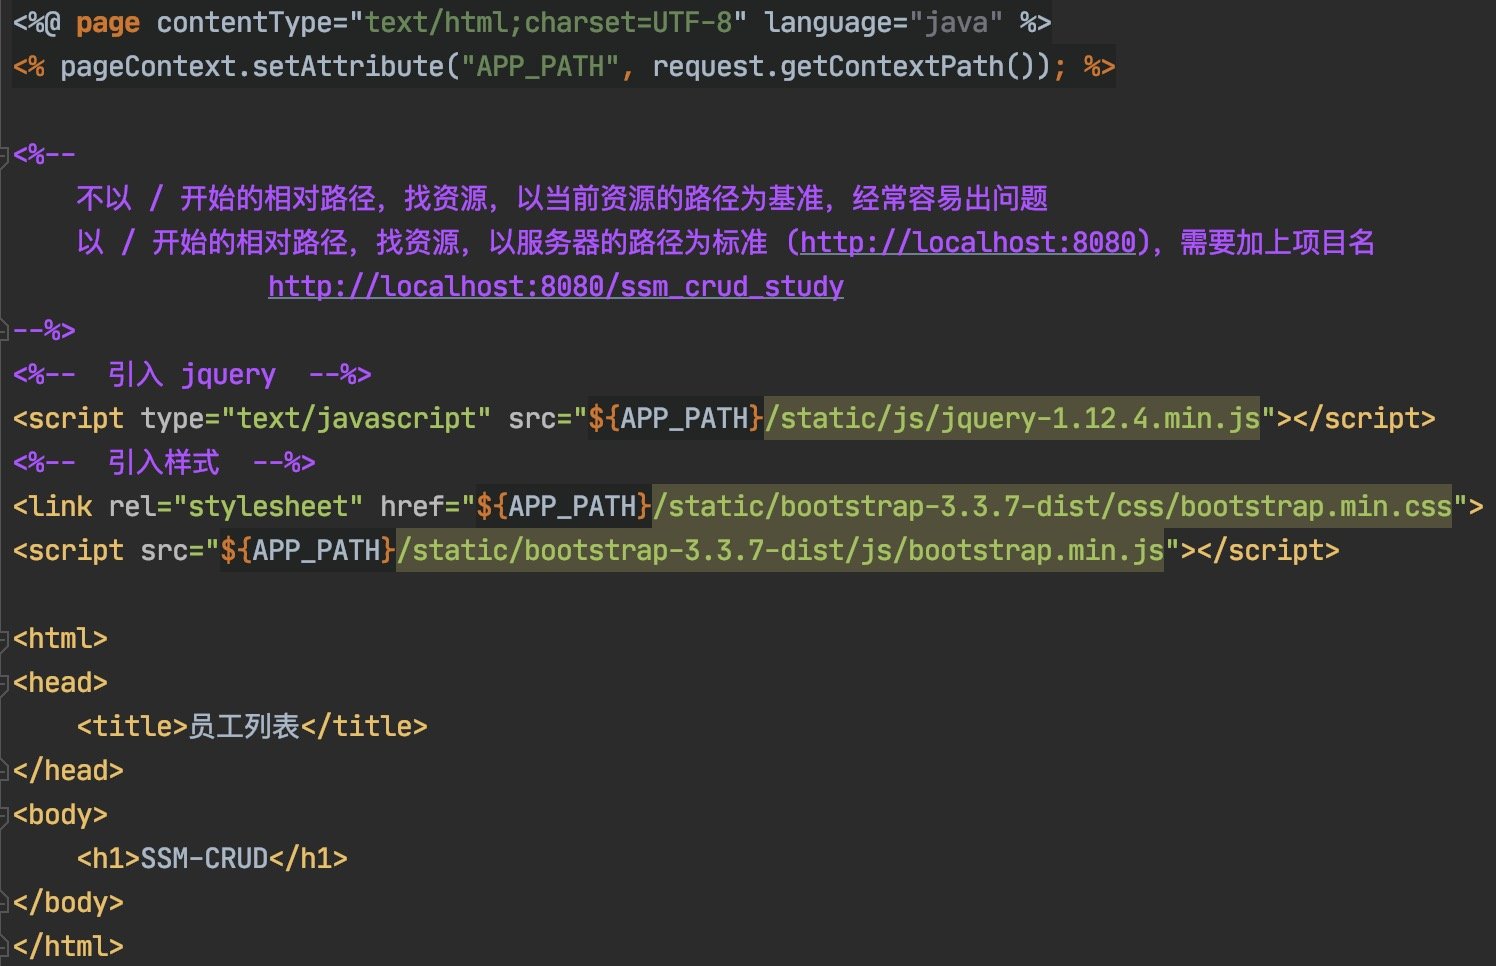The image size is (1496, 966).
Task: Click /static/js/jquery-1.12.4.min.js path
Action: coord(1012,419)
